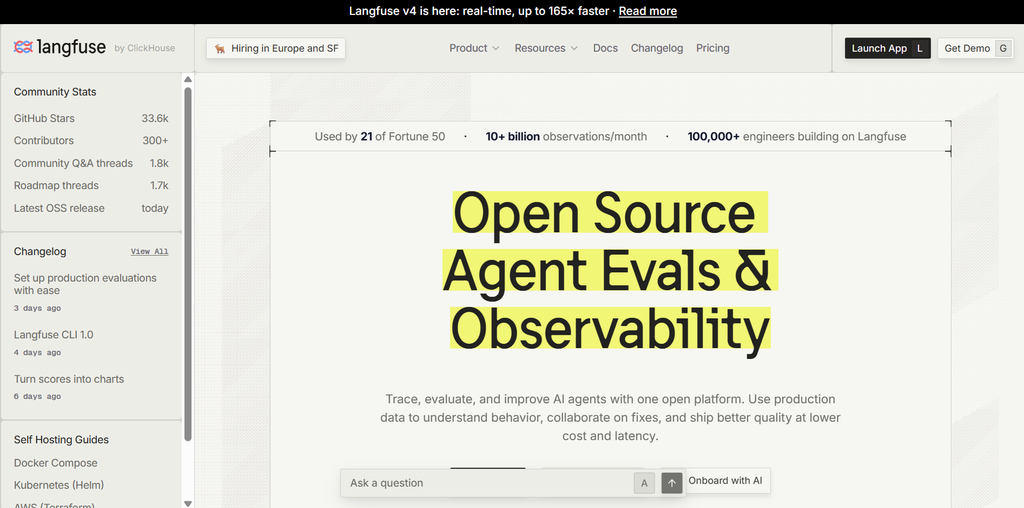The width and height of the screenshot is (1024, 508).
Task: Click View All next to Changelog
Action: coord(150,251)
